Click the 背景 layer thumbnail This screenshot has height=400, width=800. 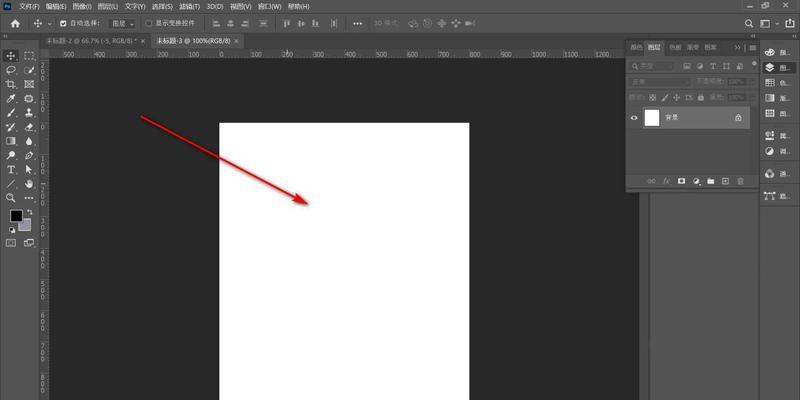coord(652,118)
